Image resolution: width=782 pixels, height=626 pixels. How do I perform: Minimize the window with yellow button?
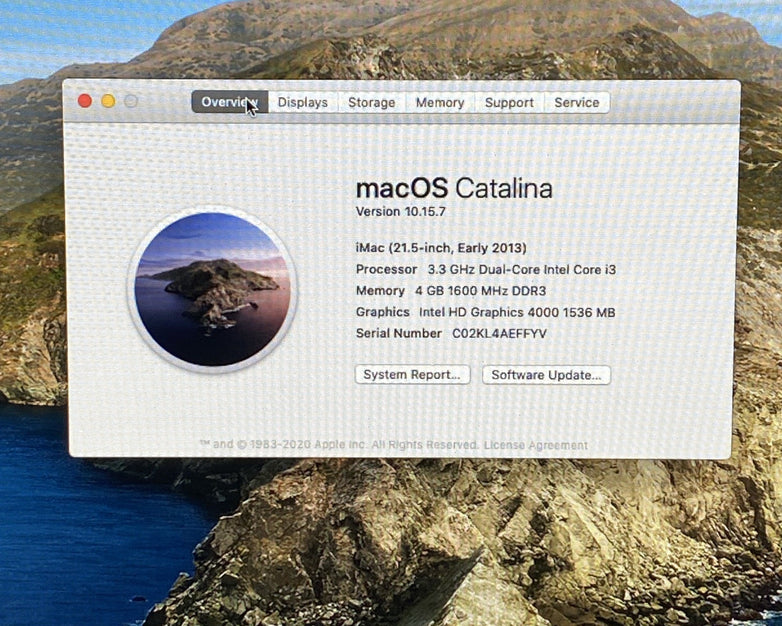point(108,101)
